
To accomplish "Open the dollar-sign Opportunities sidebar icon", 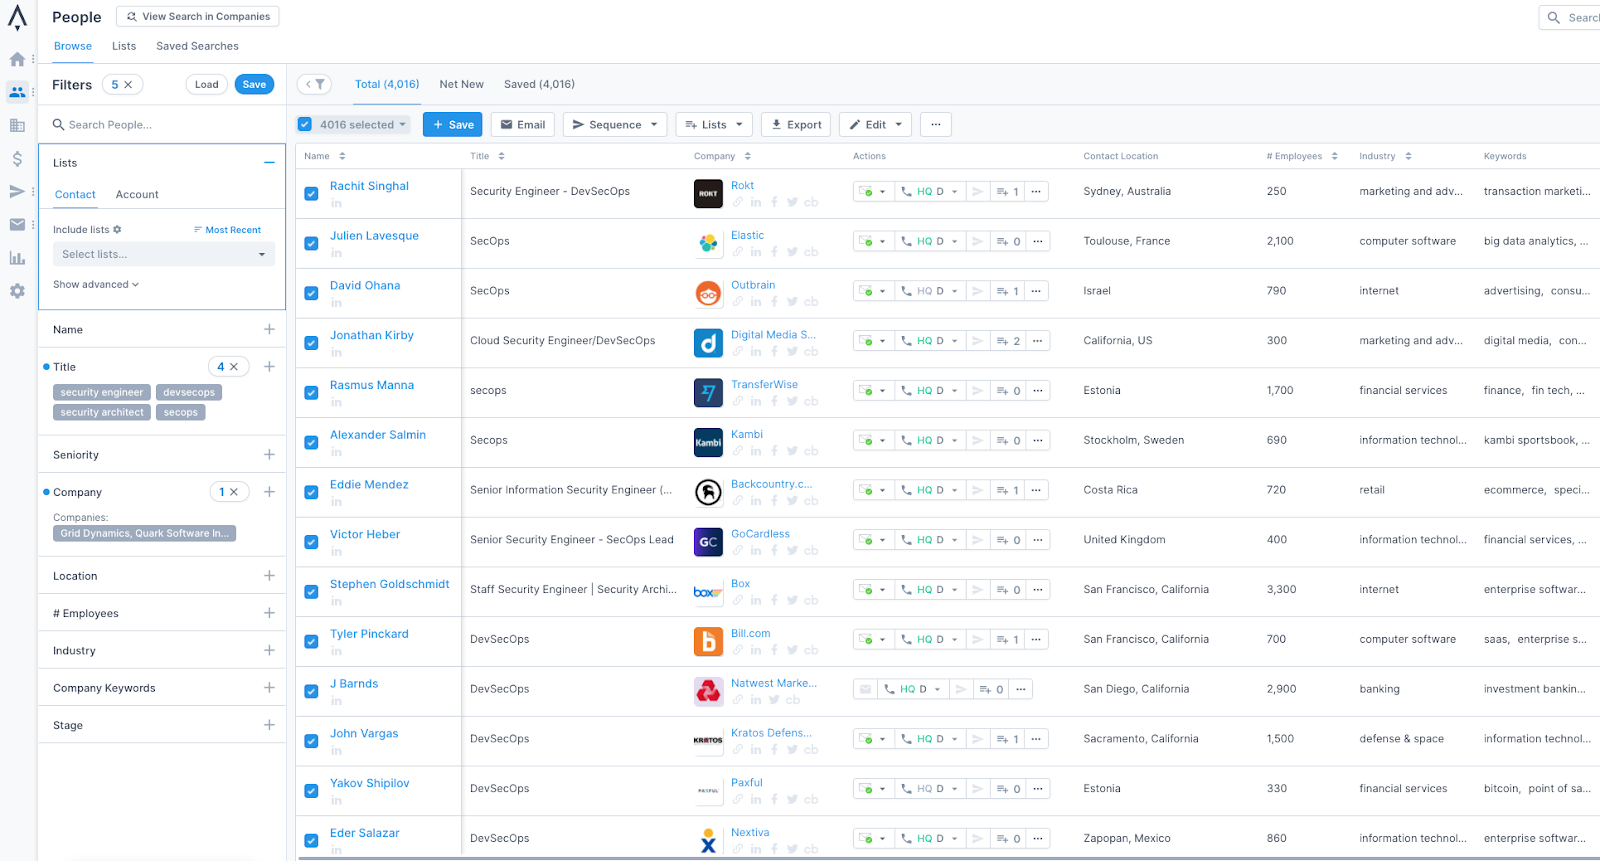I will (17, 159).
